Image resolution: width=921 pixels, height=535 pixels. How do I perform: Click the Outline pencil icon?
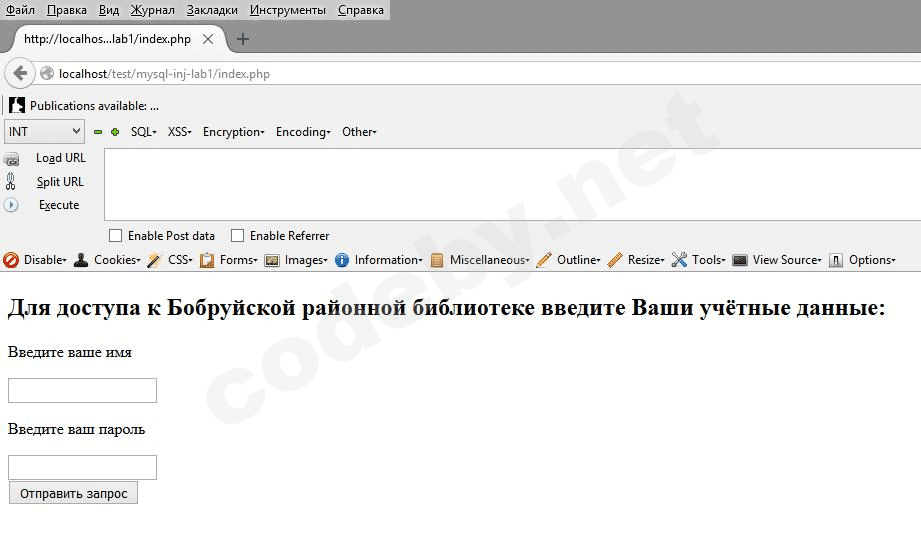pyautogui.click(x=544, y=260)
